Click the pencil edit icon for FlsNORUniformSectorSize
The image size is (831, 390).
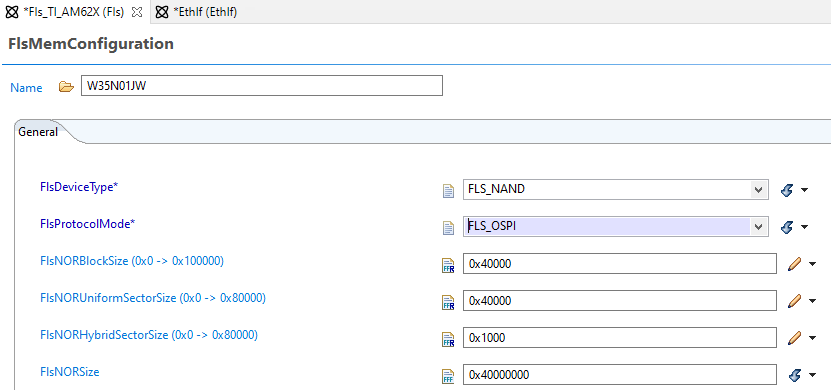pyautogui.click(x=794, y=301)
